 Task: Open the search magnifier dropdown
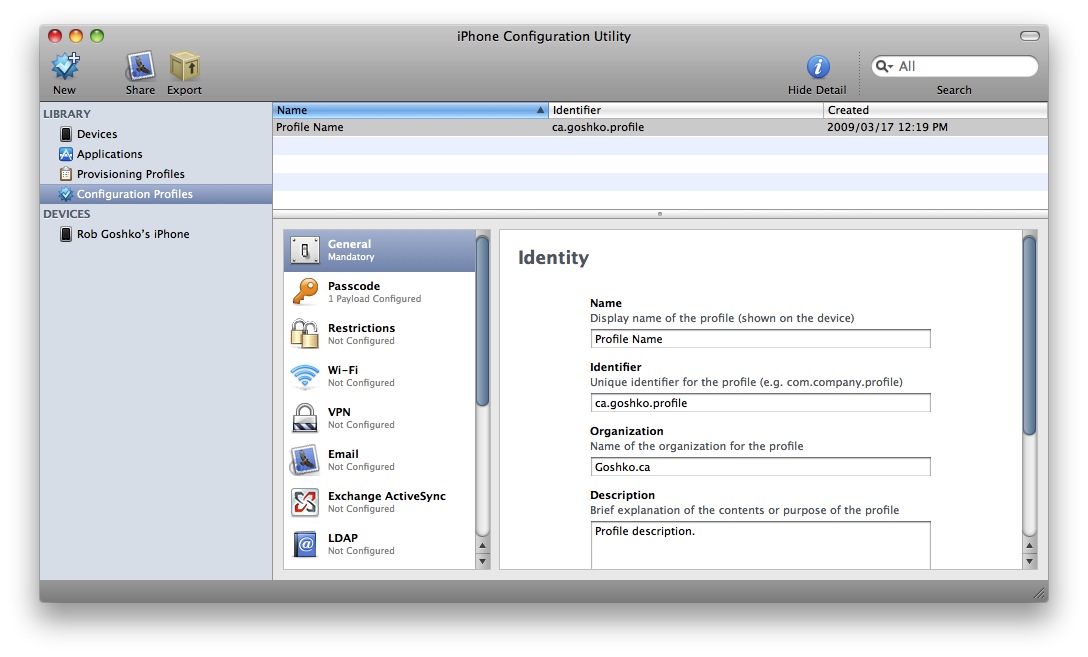884,66
